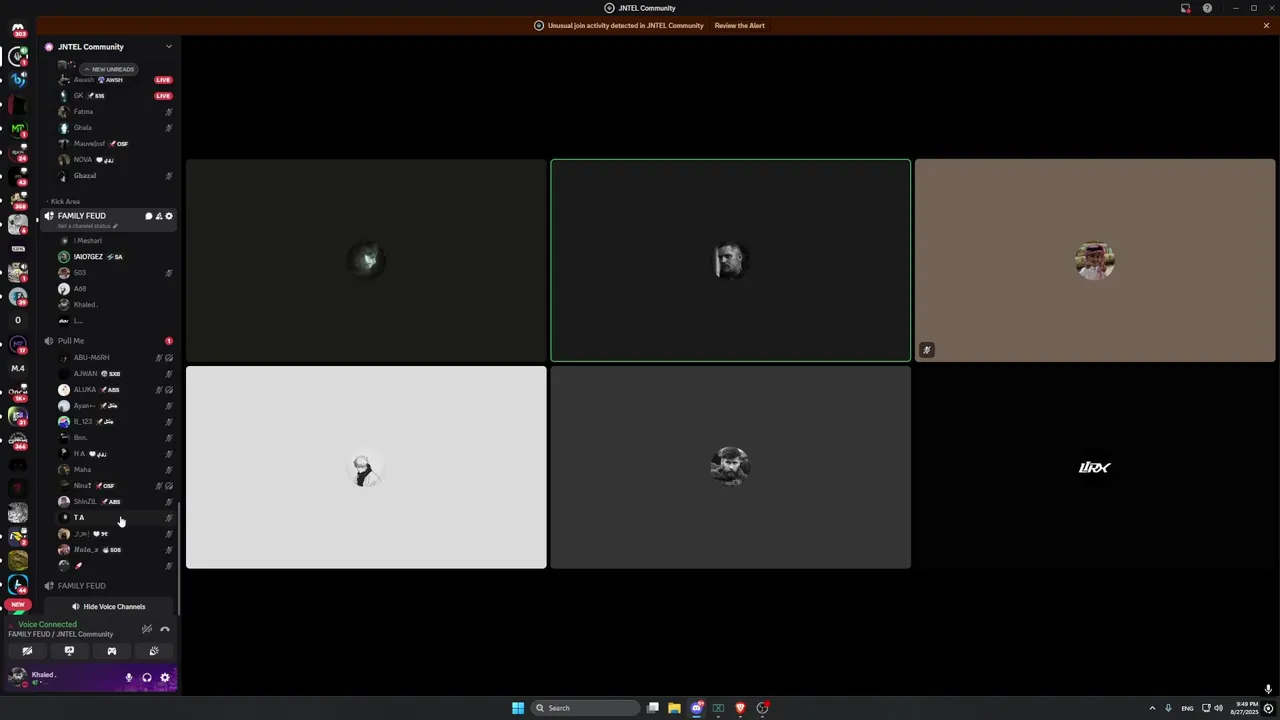The image size is (1280, 720).
Task: Disconnect from voice call
Action: 165,629
